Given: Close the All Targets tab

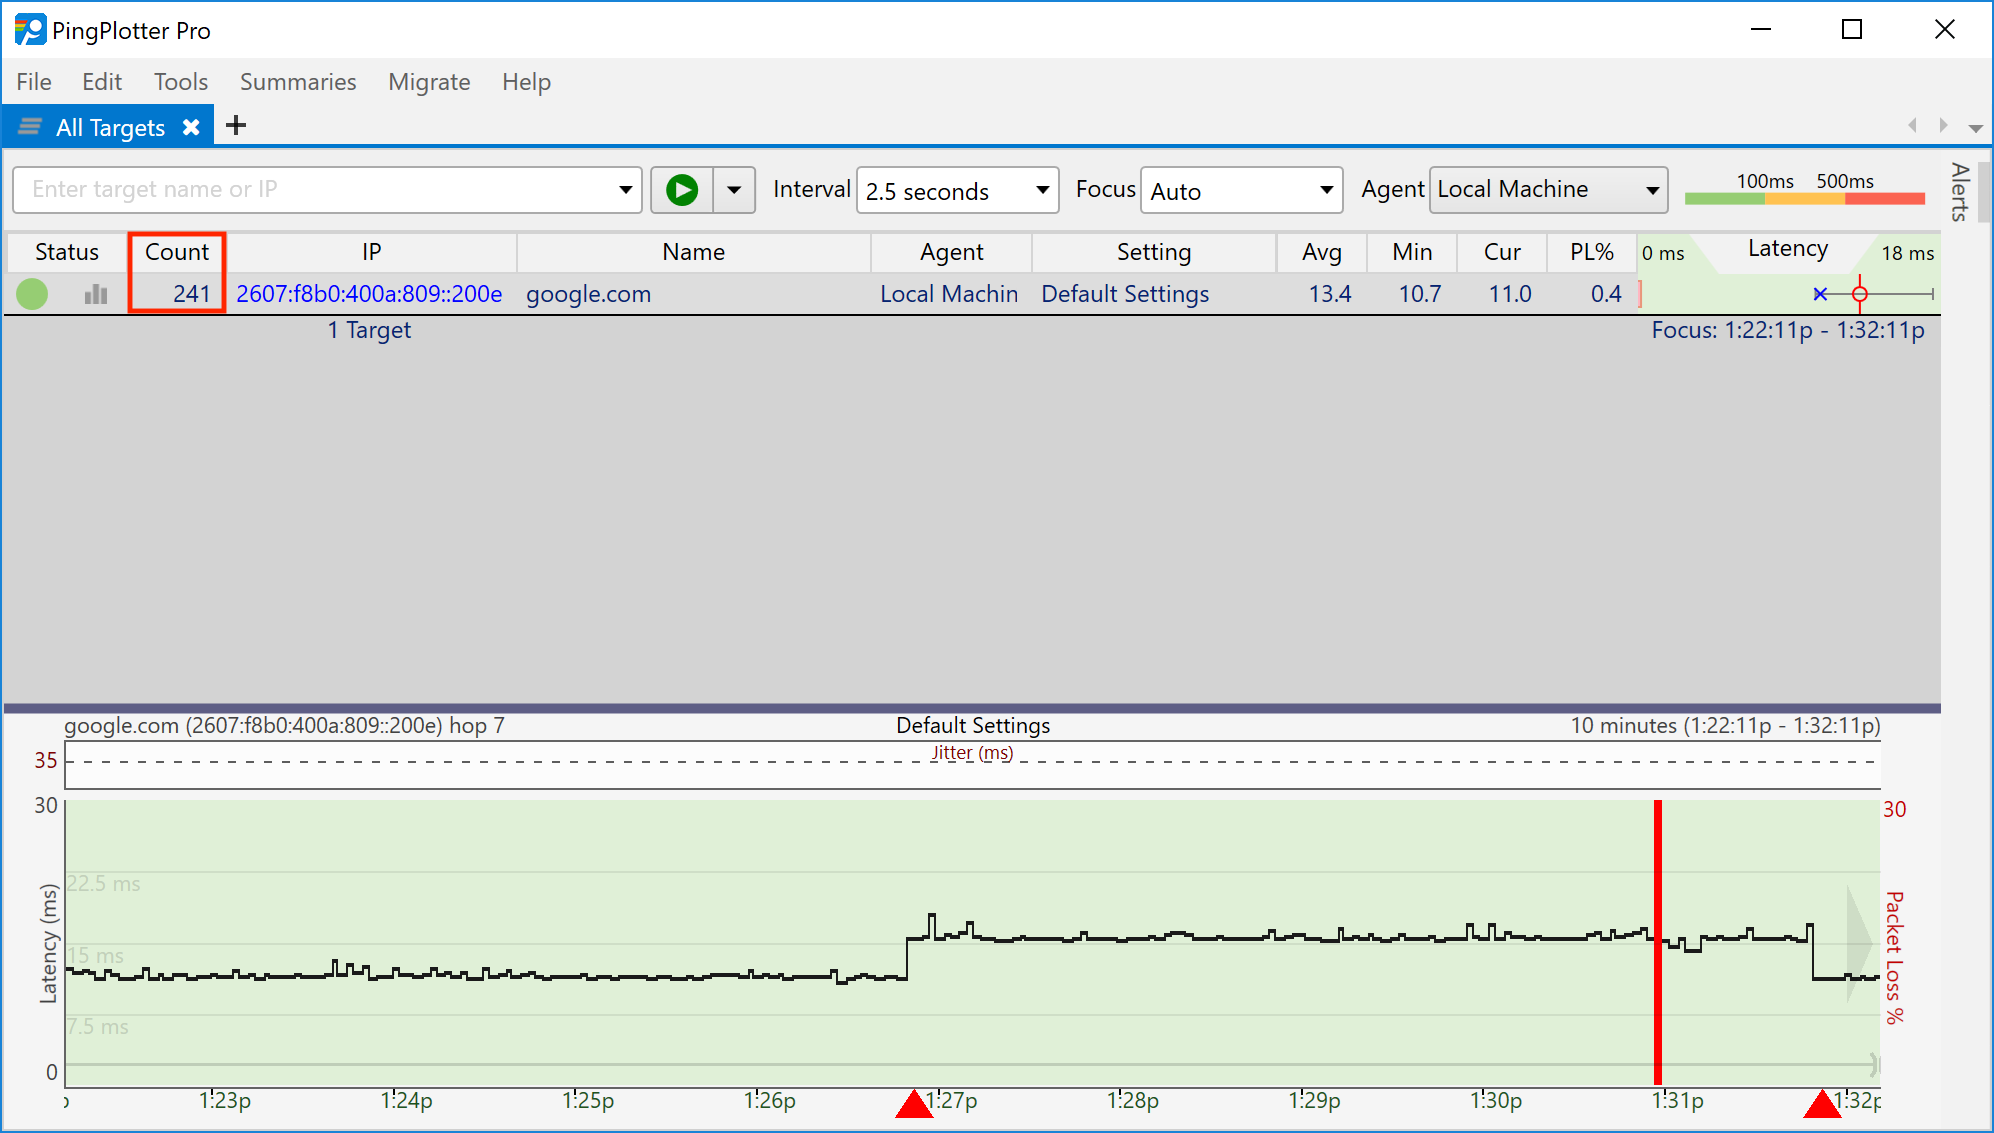Looking at the screenshot, I should (x=191, y=127).
